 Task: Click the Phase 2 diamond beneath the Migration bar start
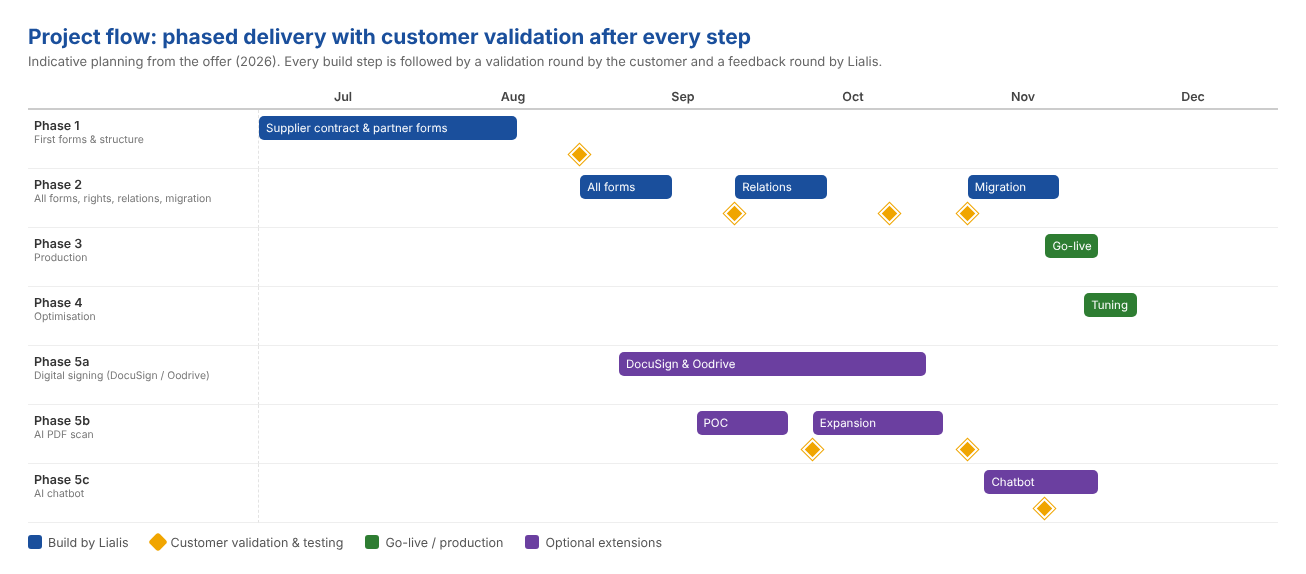coord(966,213)
